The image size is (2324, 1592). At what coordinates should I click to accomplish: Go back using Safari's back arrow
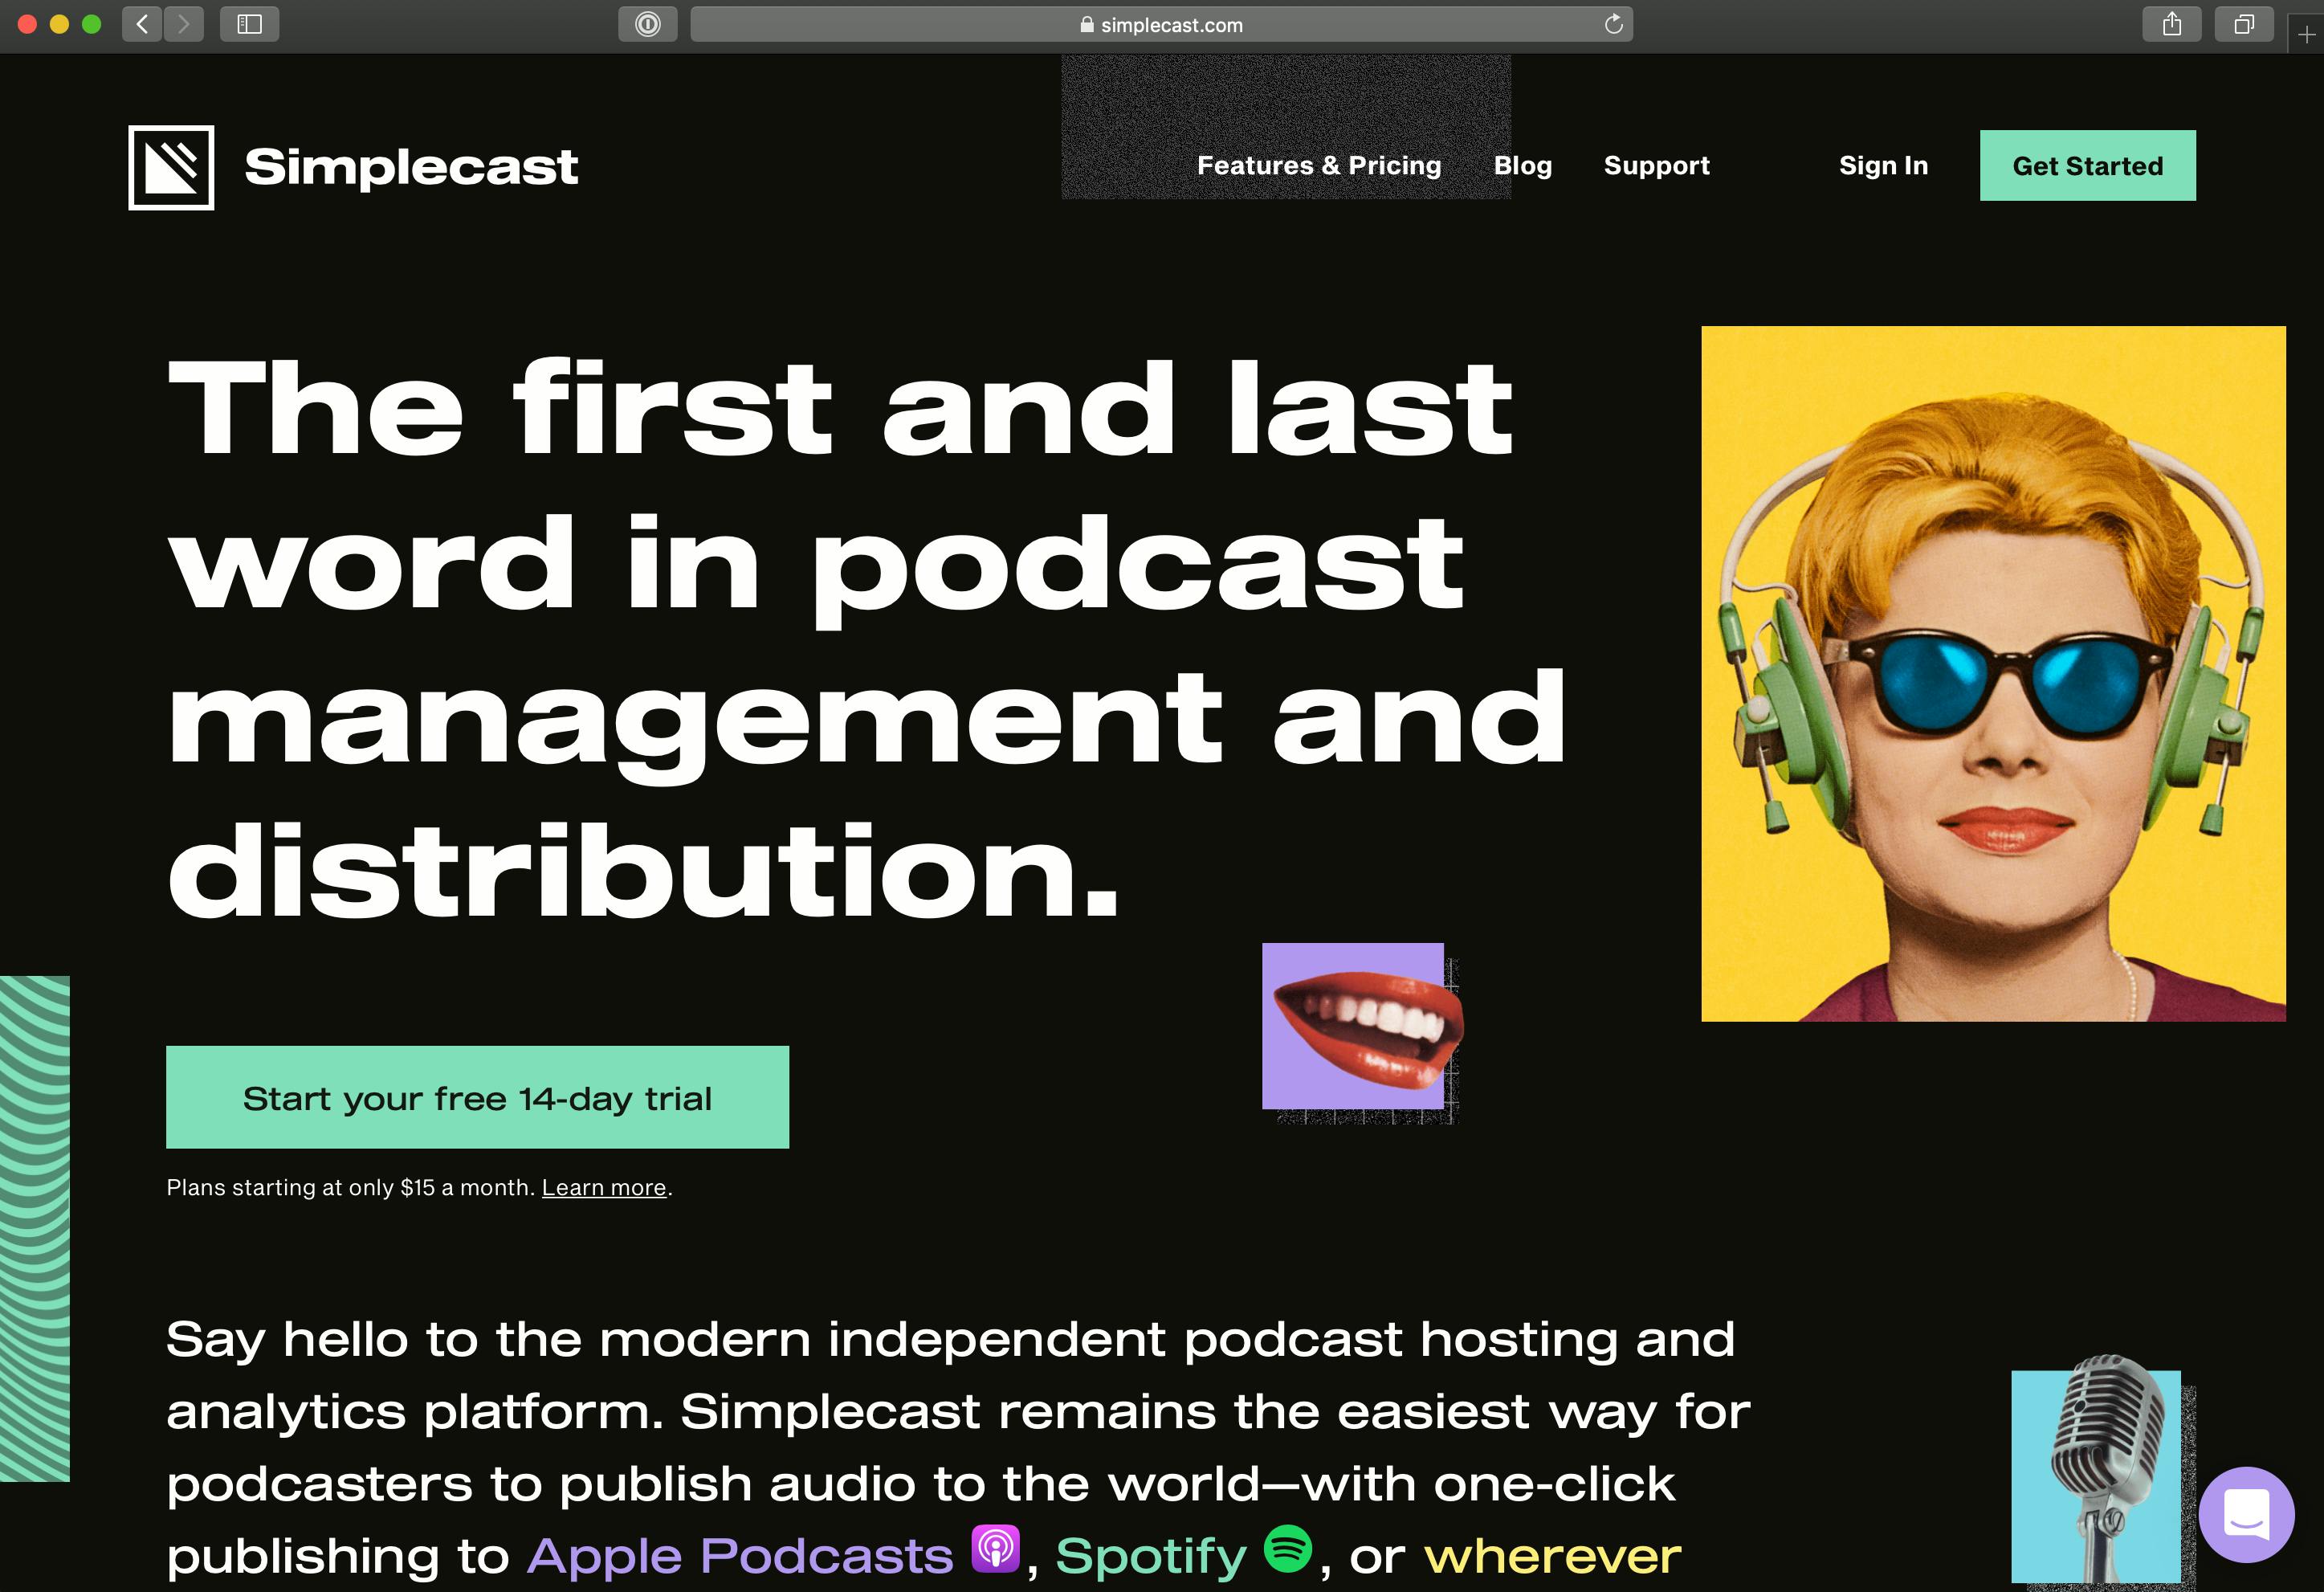click(142, 24)
